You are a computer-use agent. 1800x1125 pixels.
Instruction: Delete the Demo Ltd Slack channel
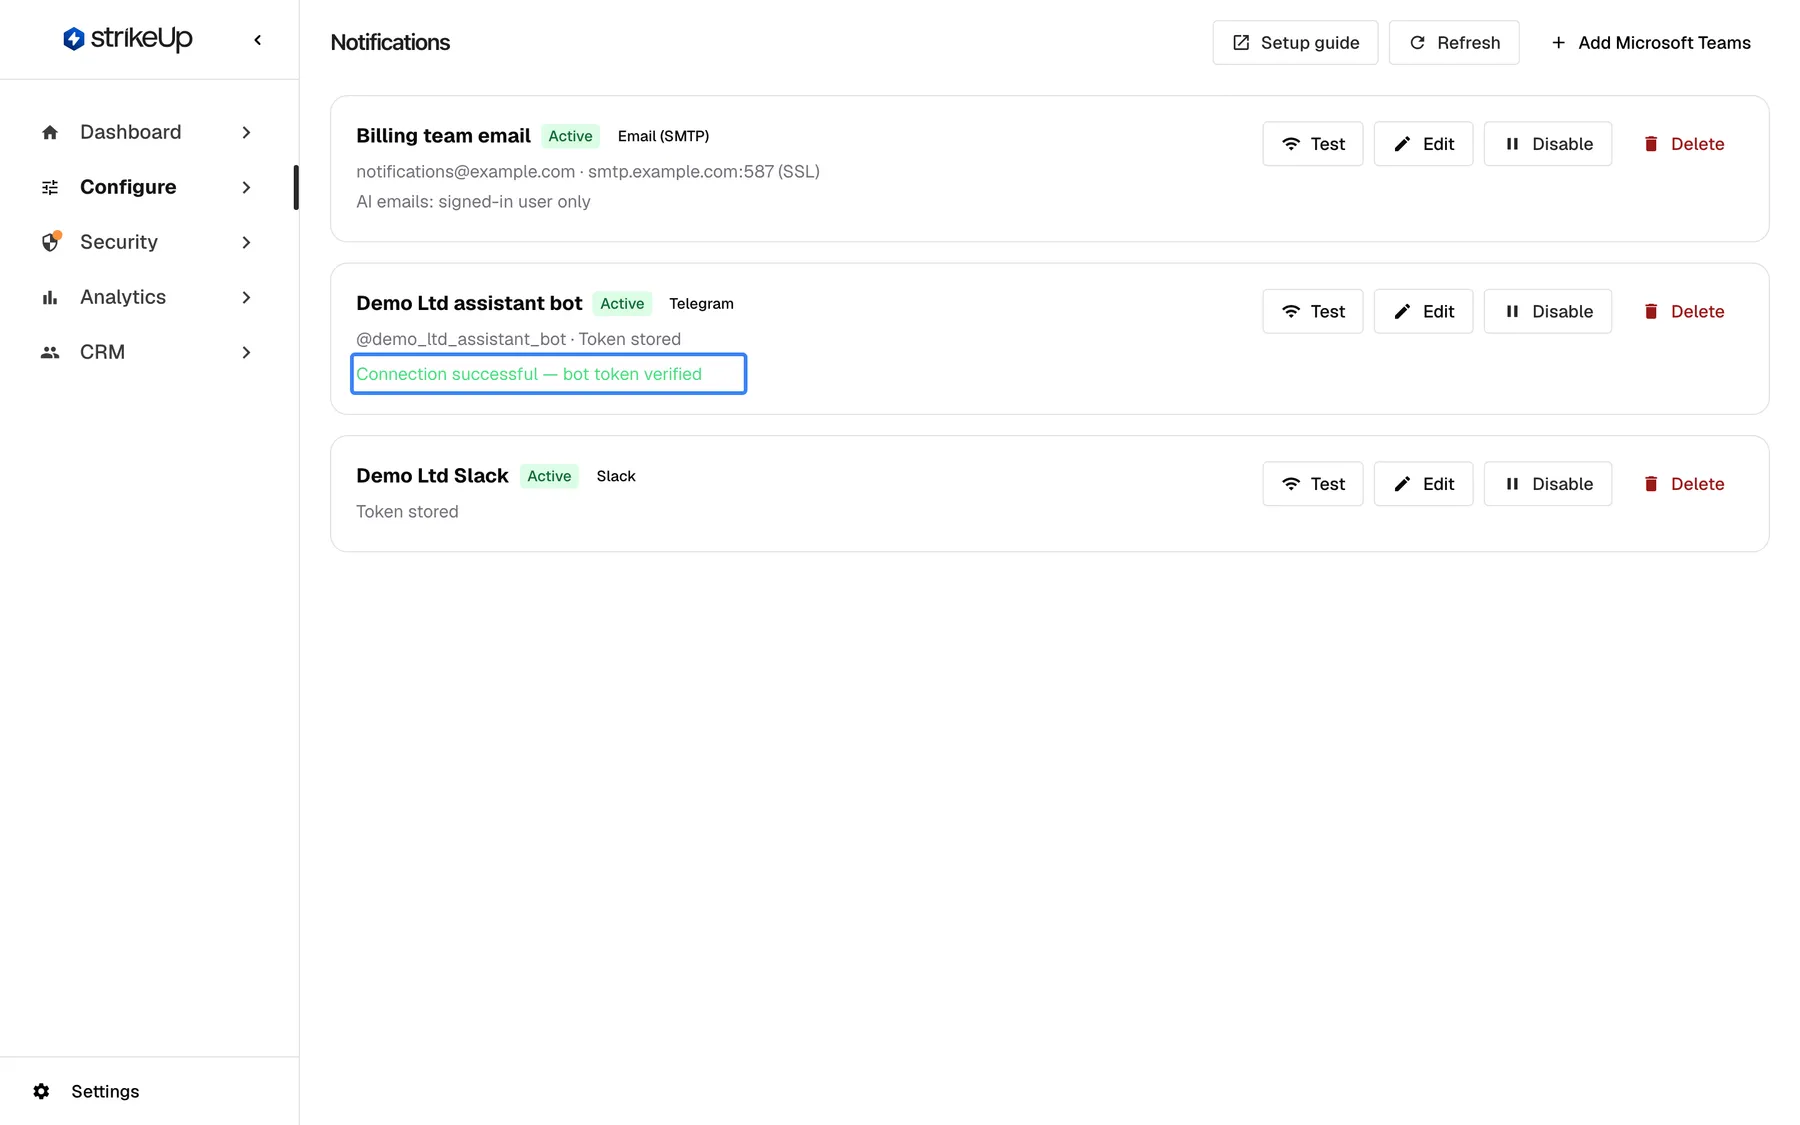click(1684, 484)
